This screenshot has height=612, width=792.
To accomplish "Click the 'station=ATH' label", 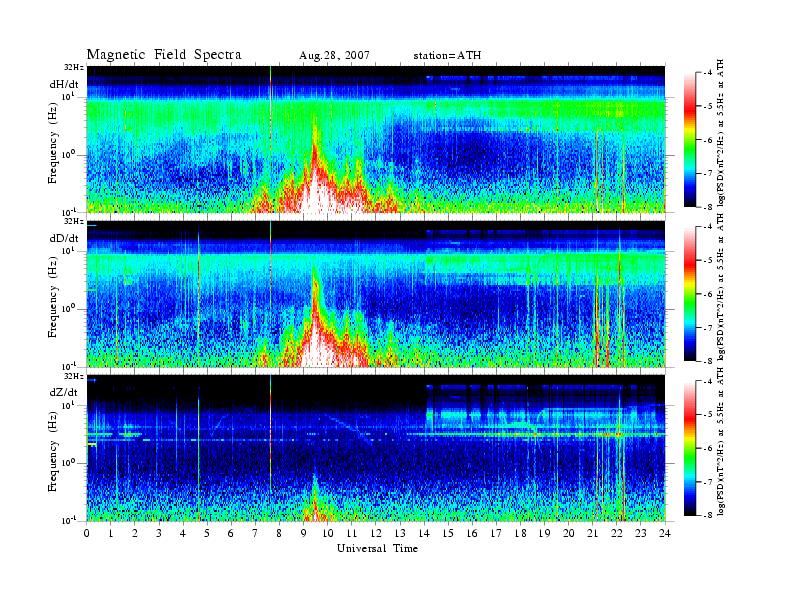I will pos(447,56).
